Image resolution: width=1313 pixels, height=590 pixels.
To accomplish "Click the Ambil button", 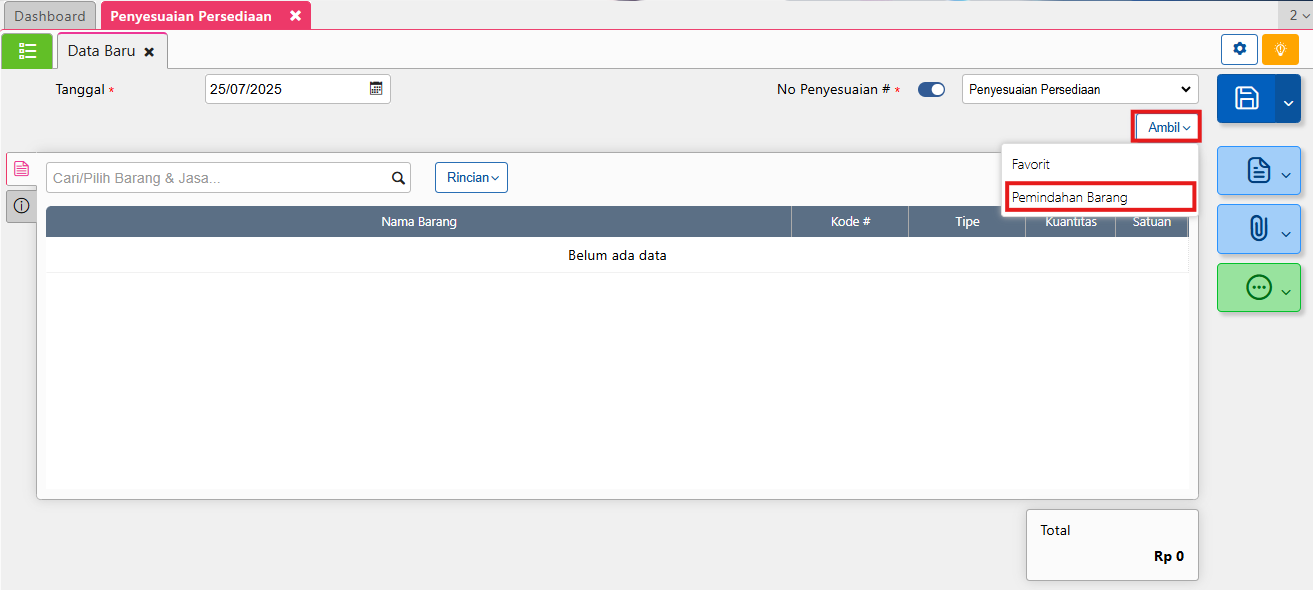I will pos(1167,127).
